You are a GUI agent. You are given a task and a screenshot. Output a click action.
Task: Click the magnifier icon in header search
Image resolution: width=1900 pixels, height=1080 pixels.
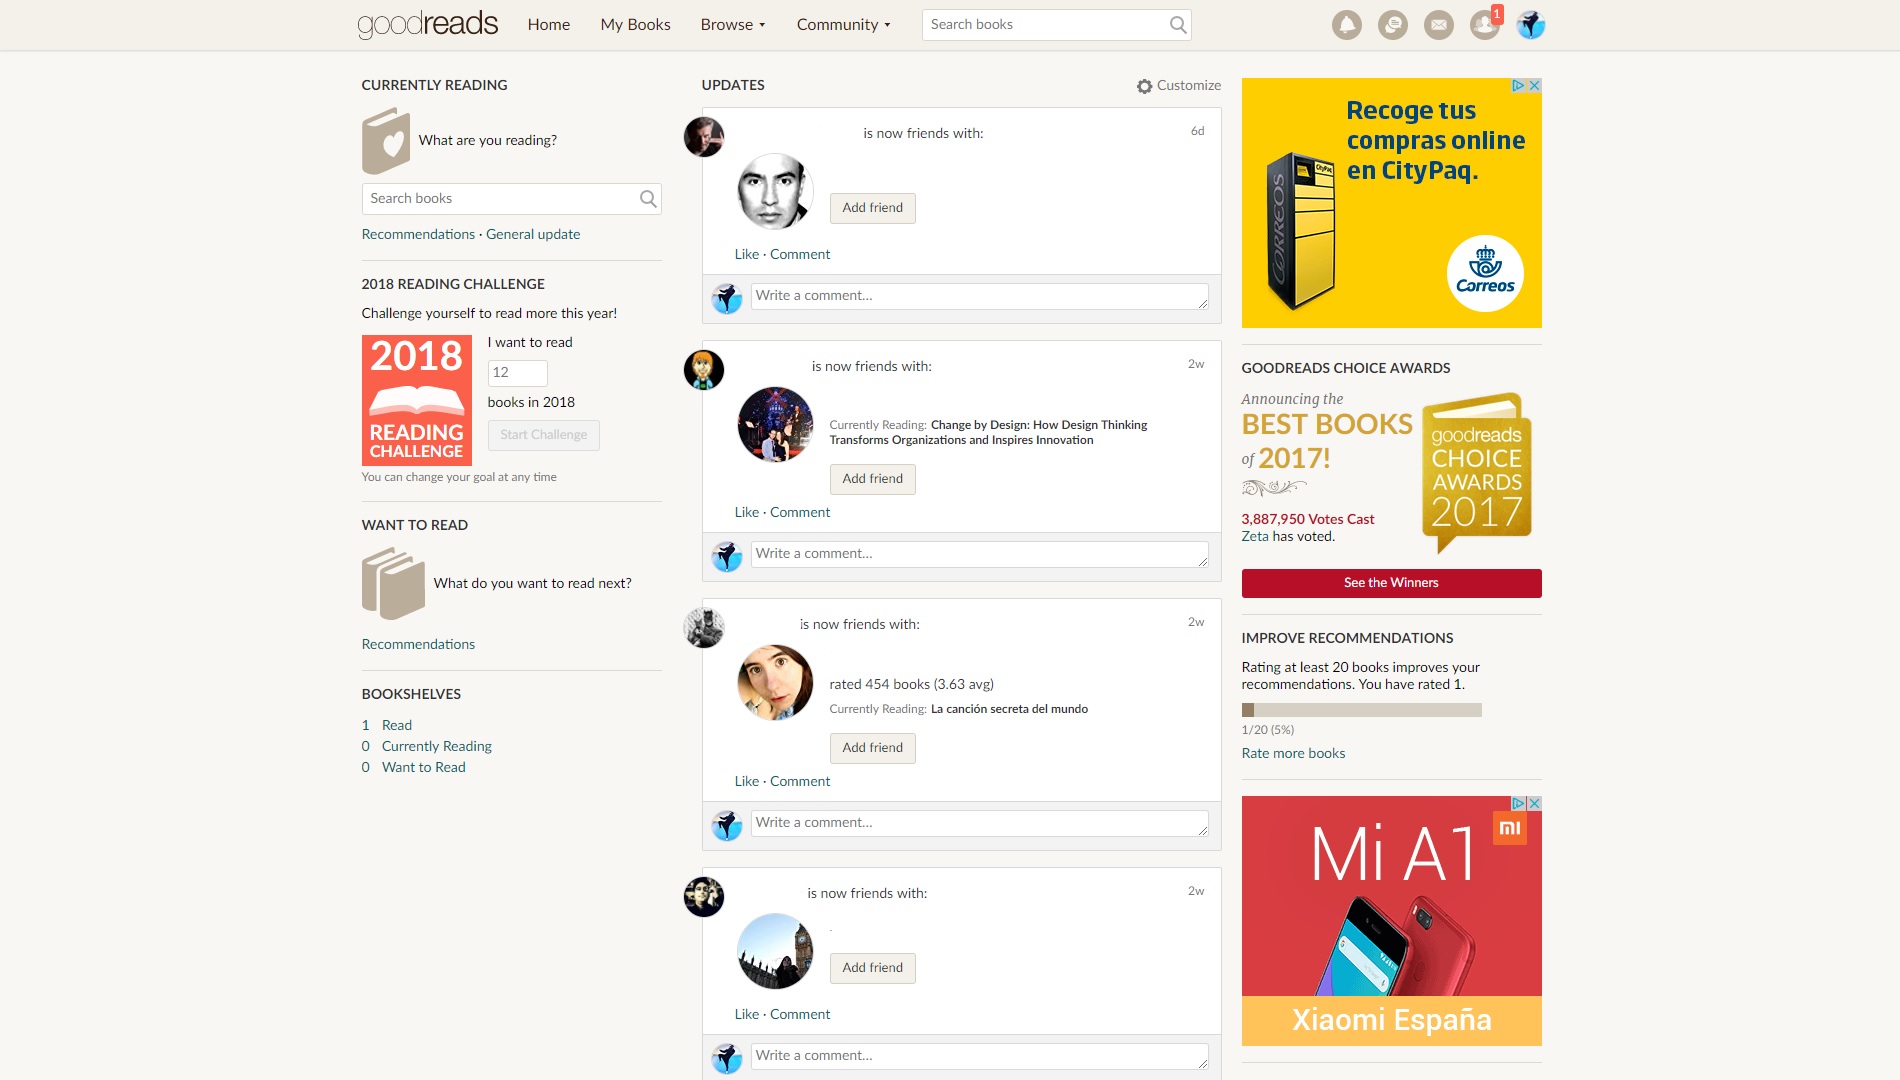point(1178,25)
